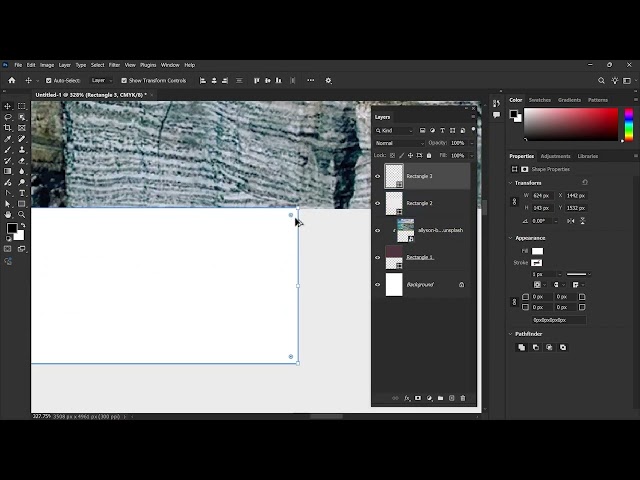Add layer style with fx icon
The width and height of the screenshot is (640, 480).
(407, 398)
